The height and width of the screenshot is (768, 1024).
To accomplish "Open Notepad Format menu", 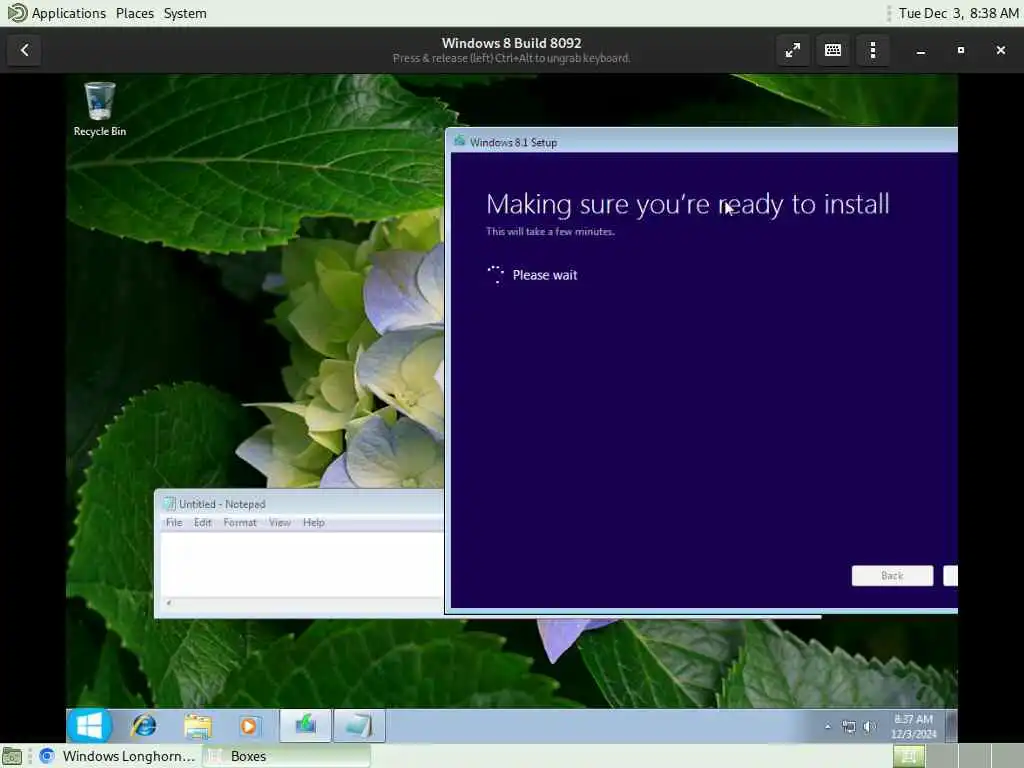I will (x=240, y=522).
